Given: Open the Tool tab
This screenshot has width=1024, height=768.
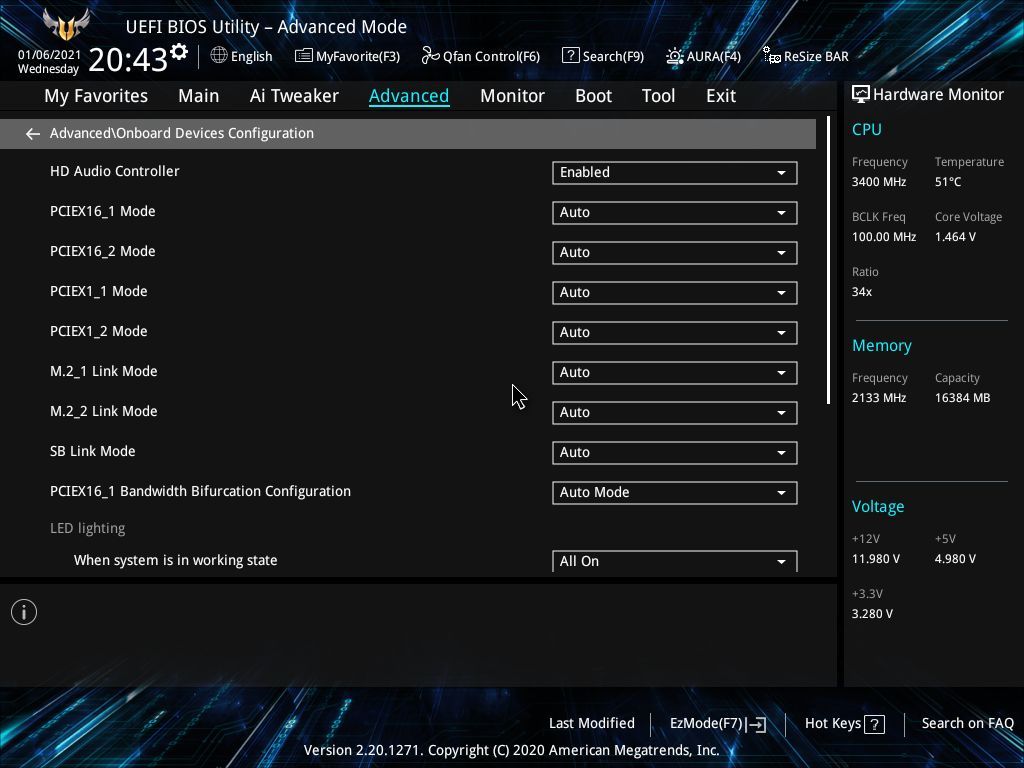Looking at the screenshot, I should (x=658, y=96).
